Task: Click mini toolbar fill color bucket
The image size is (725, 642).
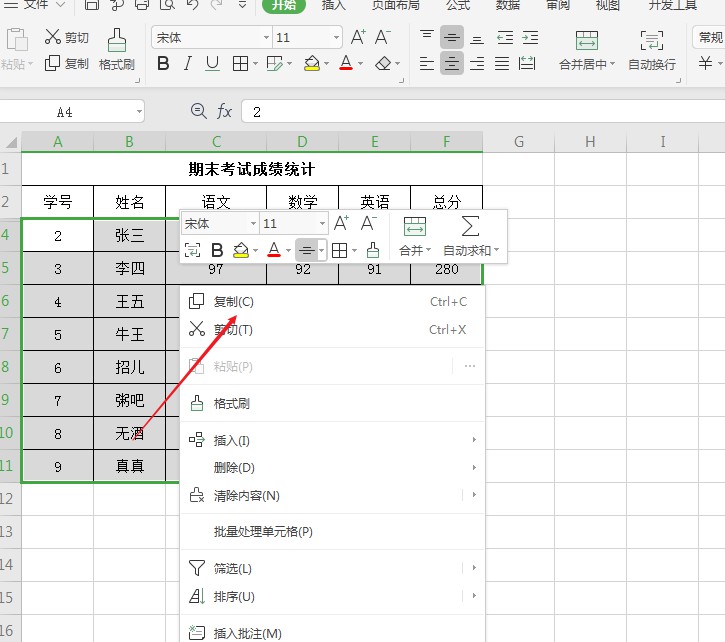Action: (x=241, y=250)
